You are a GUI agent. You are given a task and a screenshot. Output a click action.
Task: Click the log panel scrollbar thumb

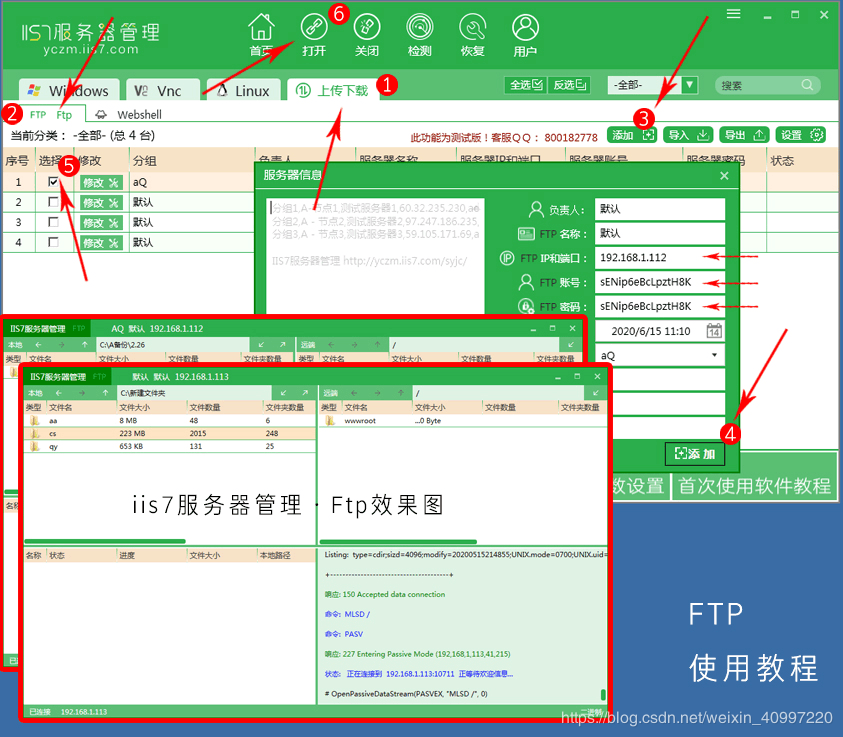click(x=603, y=695)
